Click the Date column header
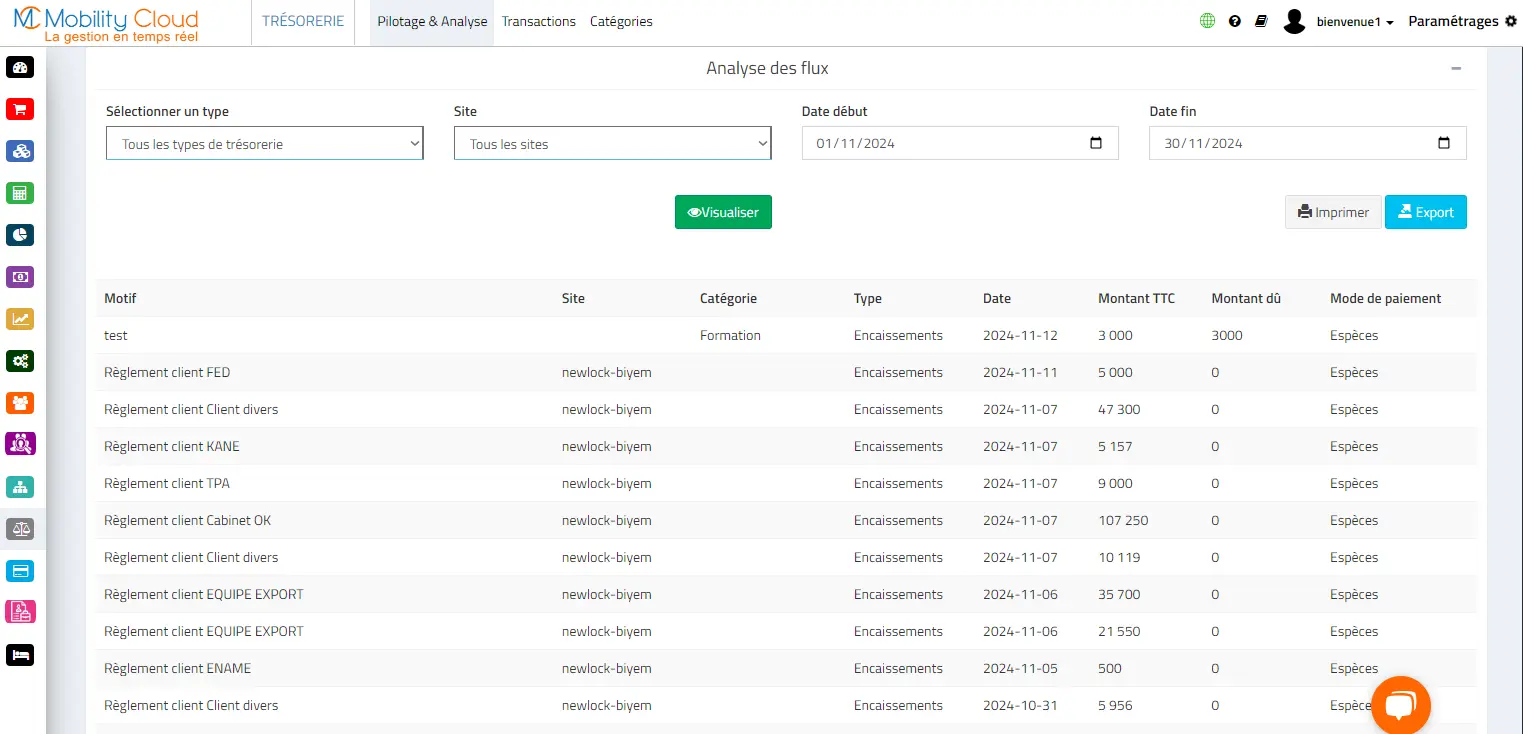 coord(997,298)
